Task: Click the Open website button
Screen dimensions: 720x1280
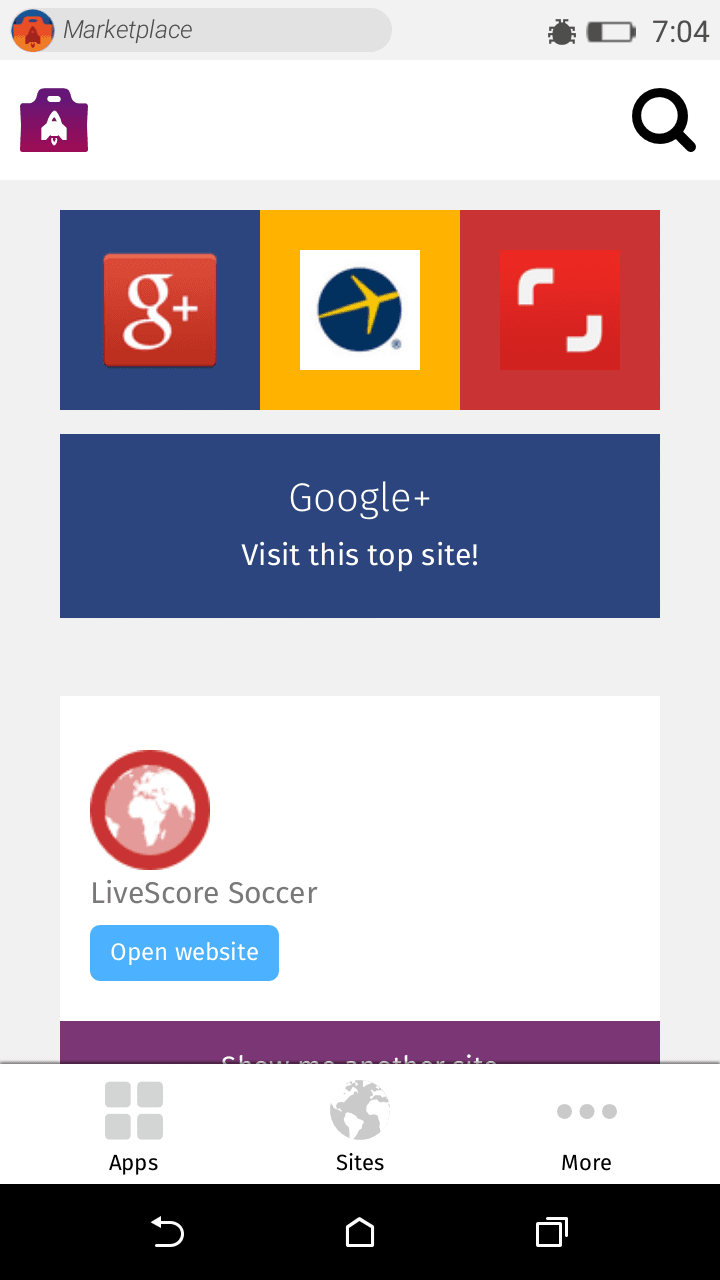Action: click(x=184, y=953)
